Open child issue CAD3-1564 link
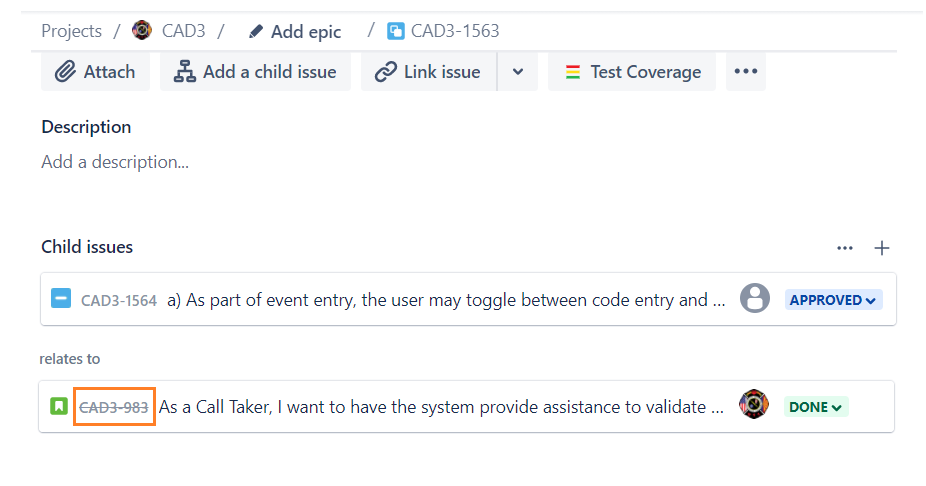Viewport: 926px width, 486px height. [119, 301]
